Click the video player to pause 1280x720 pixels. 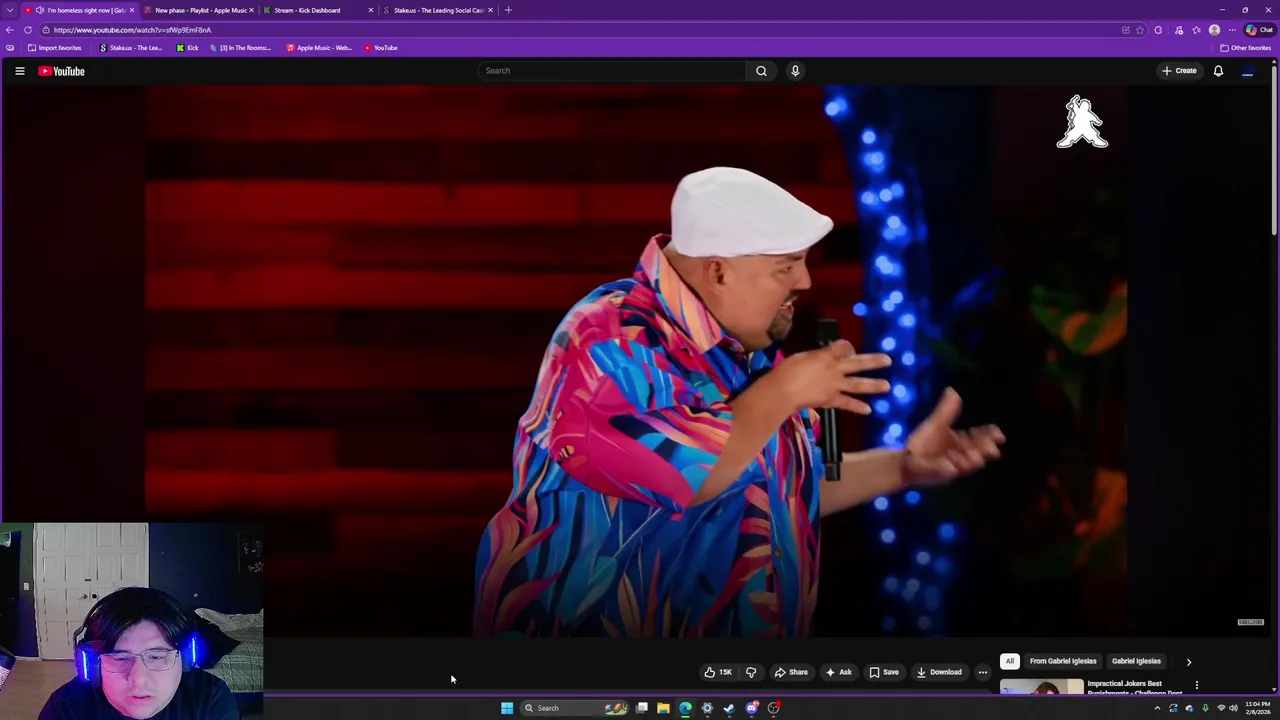(636, 360)
